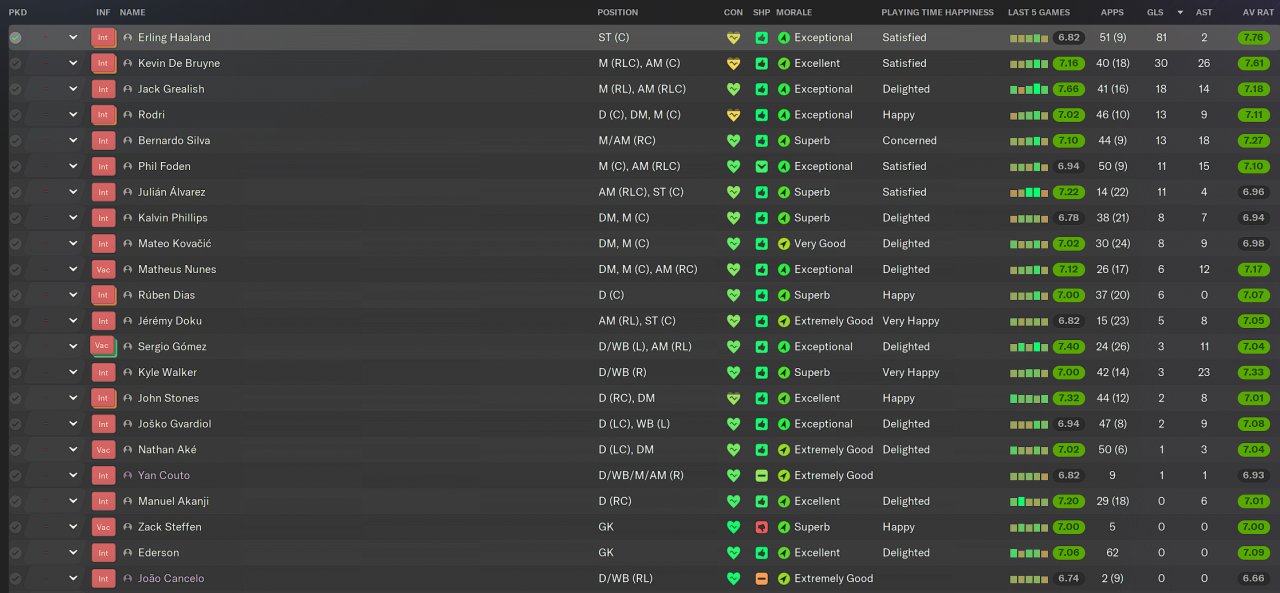Toggle the picked checkmark for Erling Haaland
The width and height of the screenshot is (1280, 593).
(15, 38)
